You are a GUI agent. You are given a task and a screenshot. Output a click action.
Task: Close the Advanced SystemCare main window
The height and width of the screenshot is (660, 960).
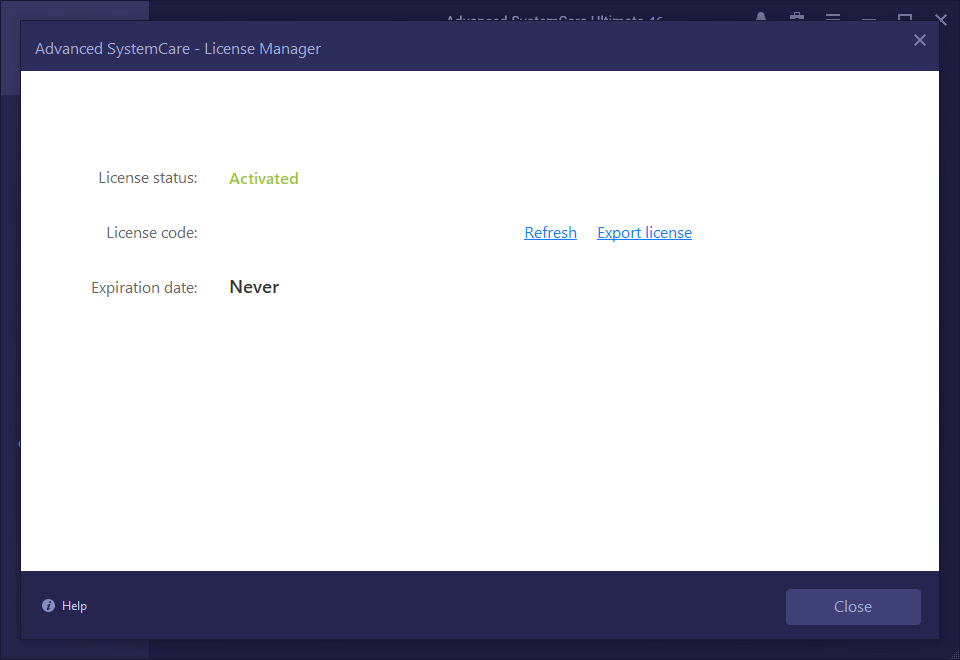[x=941, y=19]
